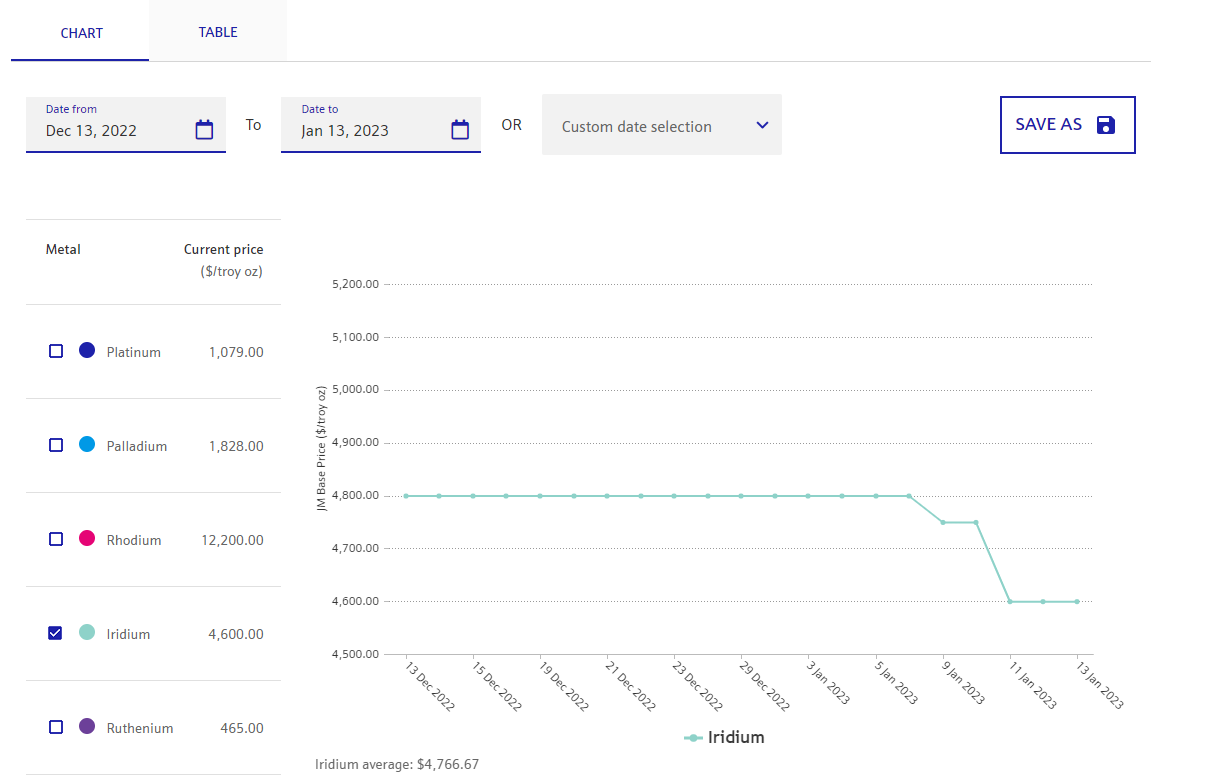Check the Ruthenium checkbox
The height and width of the screenshot is (783, 1221).
click(x=56, y=727)
